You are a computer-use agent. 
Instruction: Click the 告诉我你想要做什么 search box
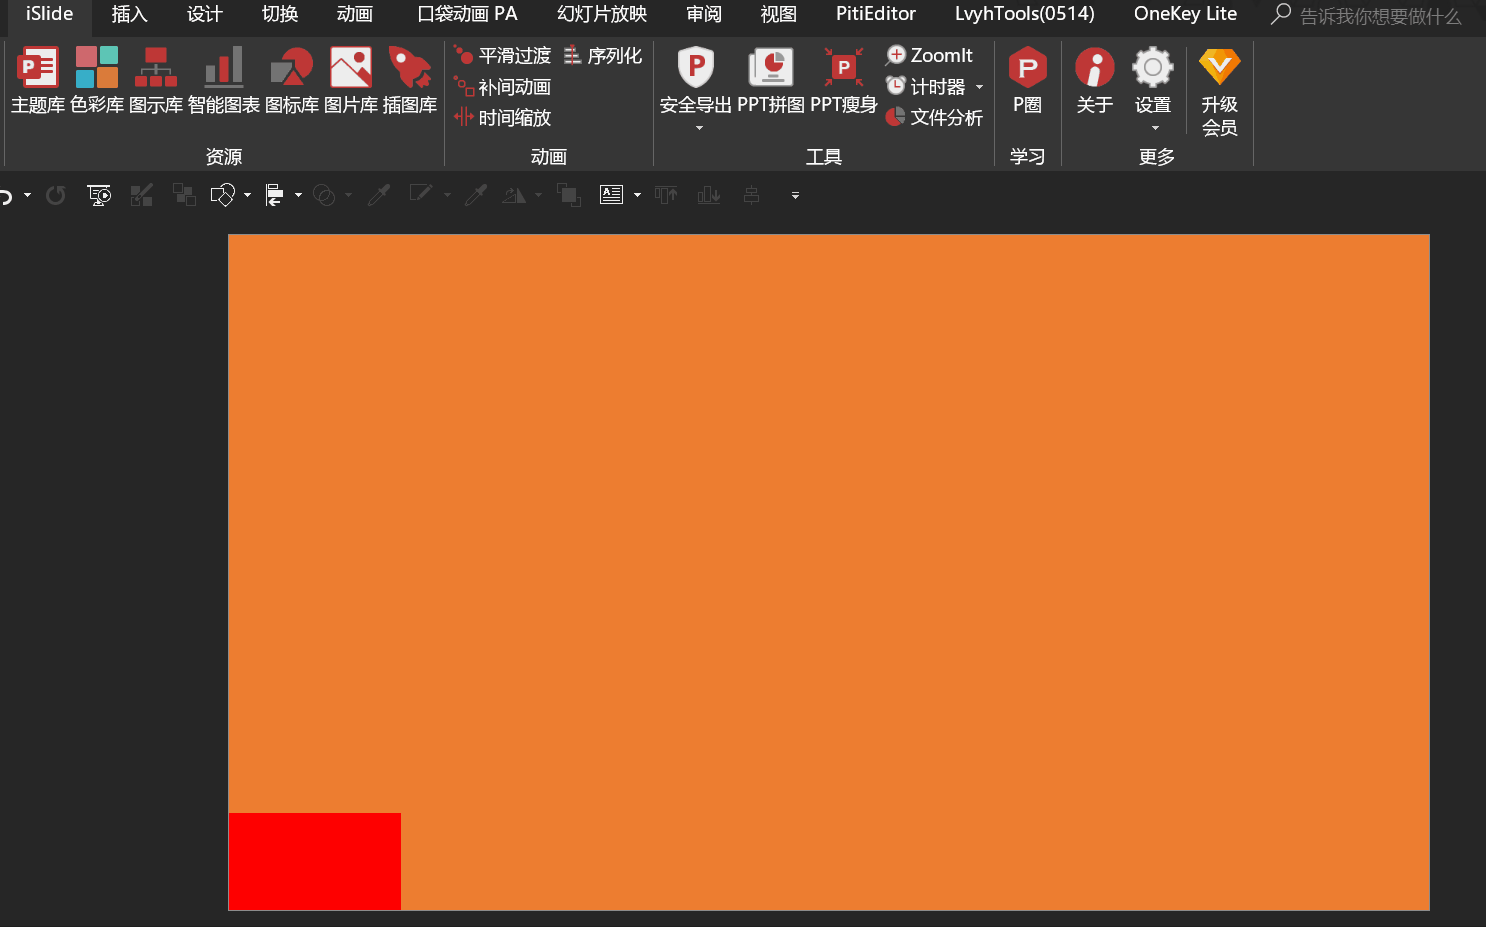tap(1379, 16)
